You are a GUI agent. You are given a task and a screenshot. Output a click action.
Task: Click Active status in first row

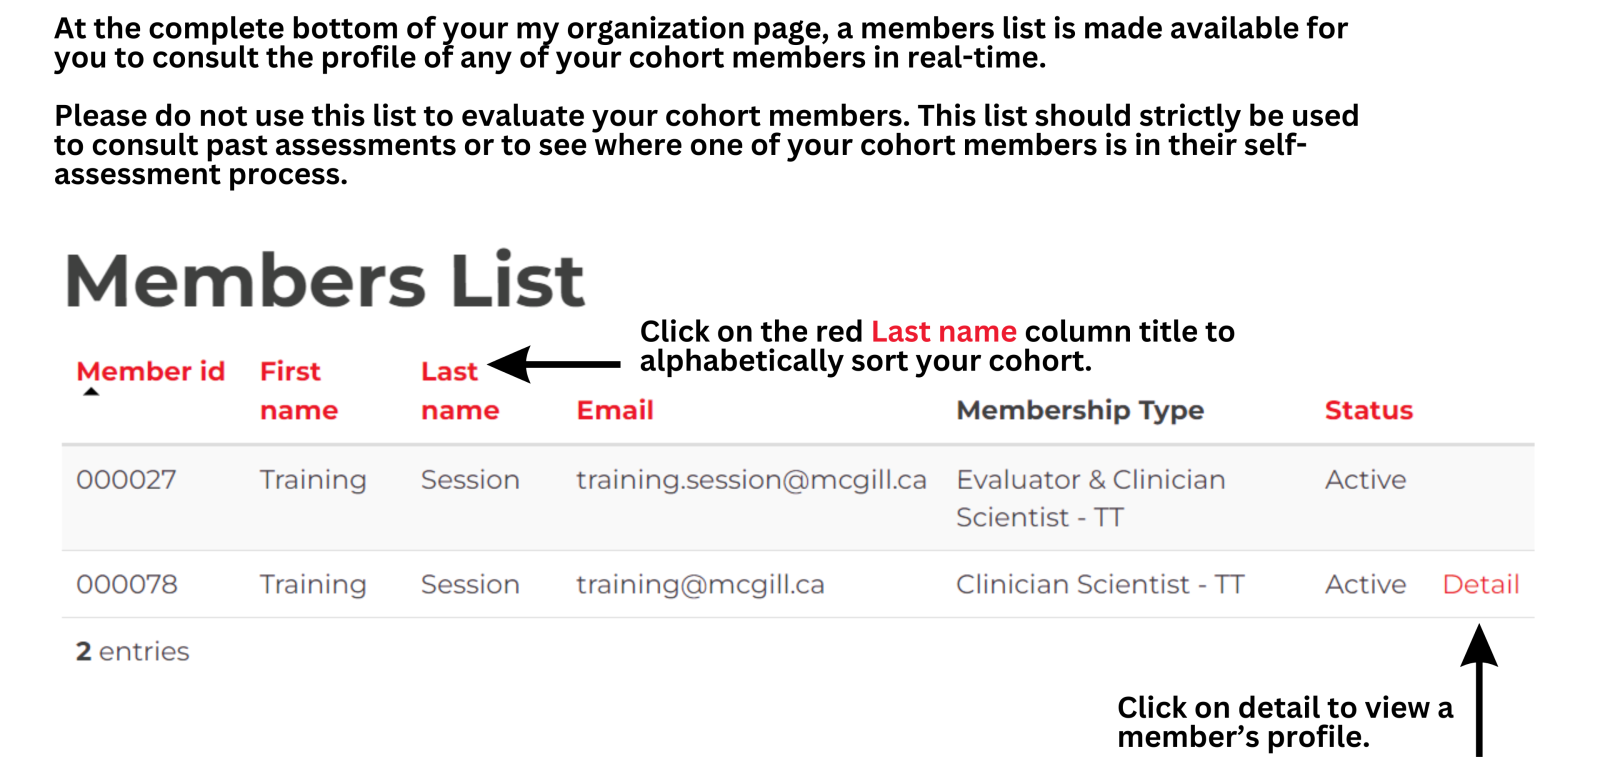click(1366, 480)
